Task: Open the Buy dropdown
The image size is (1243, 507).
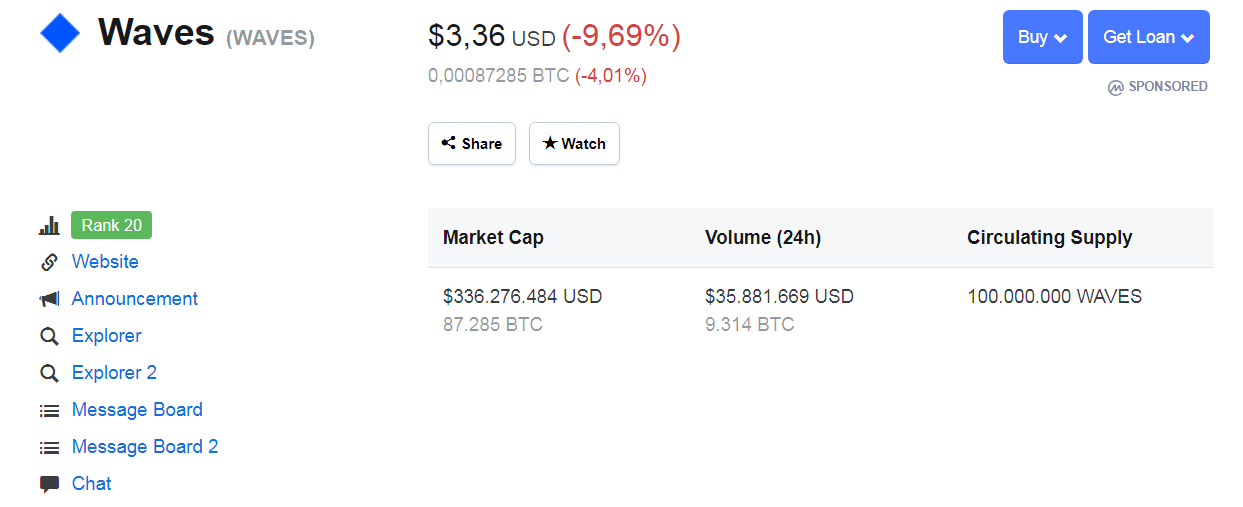Action: pyautogui.click(x=1043, y=37)
